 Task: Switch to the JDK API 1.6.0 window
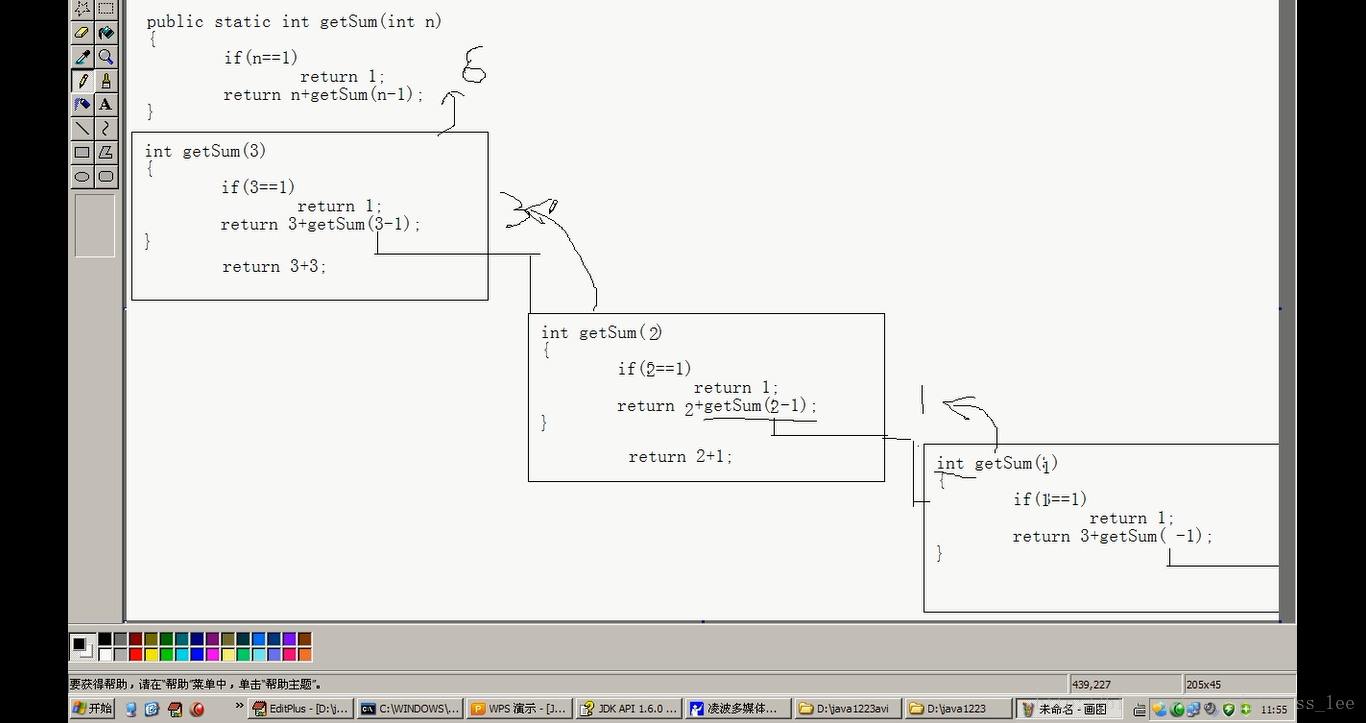pos(630,709)
